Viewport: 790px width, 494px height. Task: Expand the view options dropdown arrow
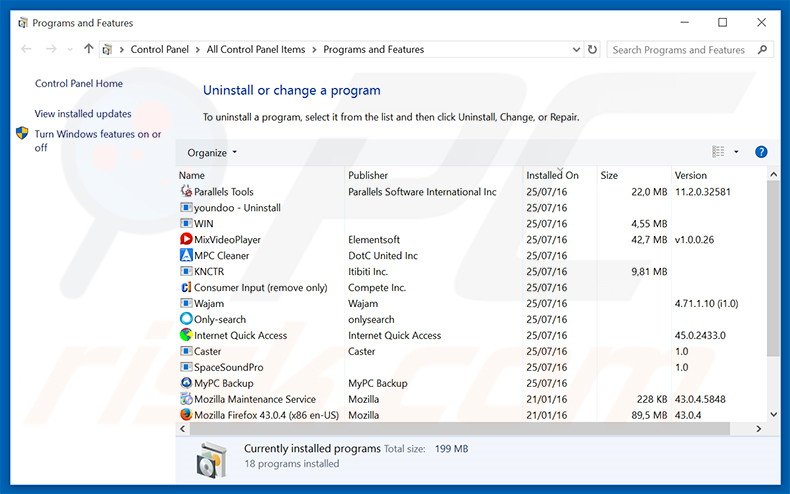tap(736, 152)
